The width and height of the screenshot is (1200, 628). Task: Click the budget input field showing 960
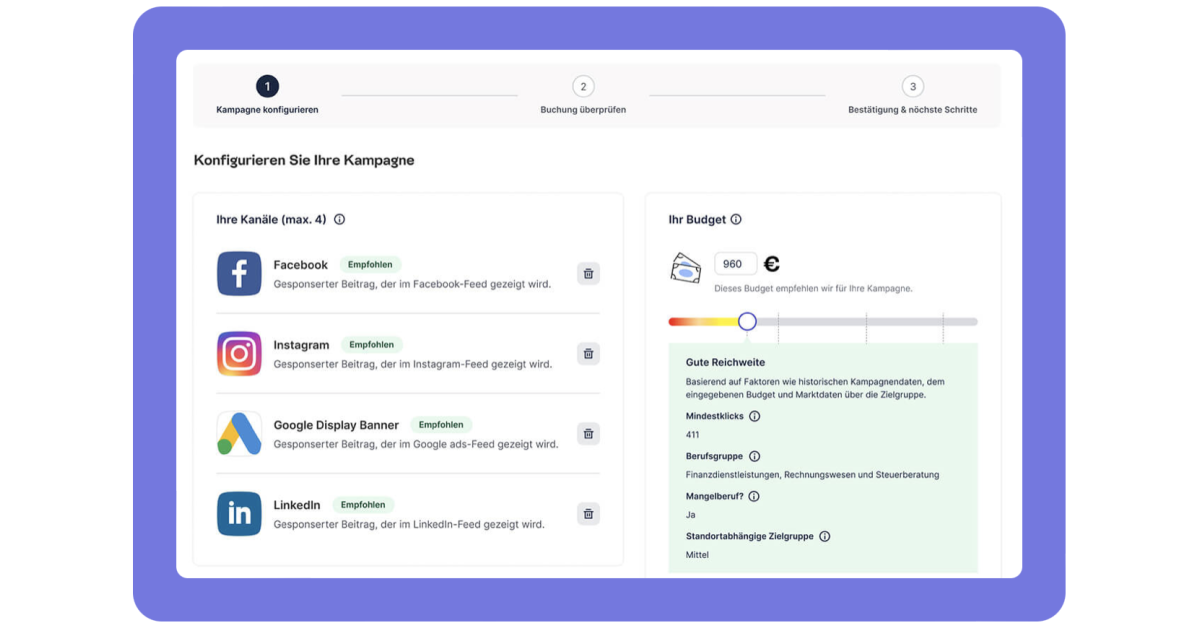735,264
